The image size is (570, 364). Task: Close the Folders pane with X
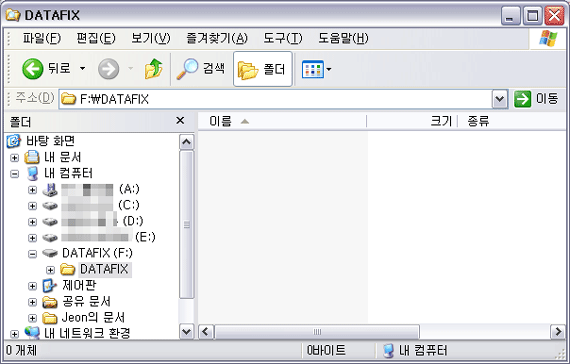tap(180, 121)
